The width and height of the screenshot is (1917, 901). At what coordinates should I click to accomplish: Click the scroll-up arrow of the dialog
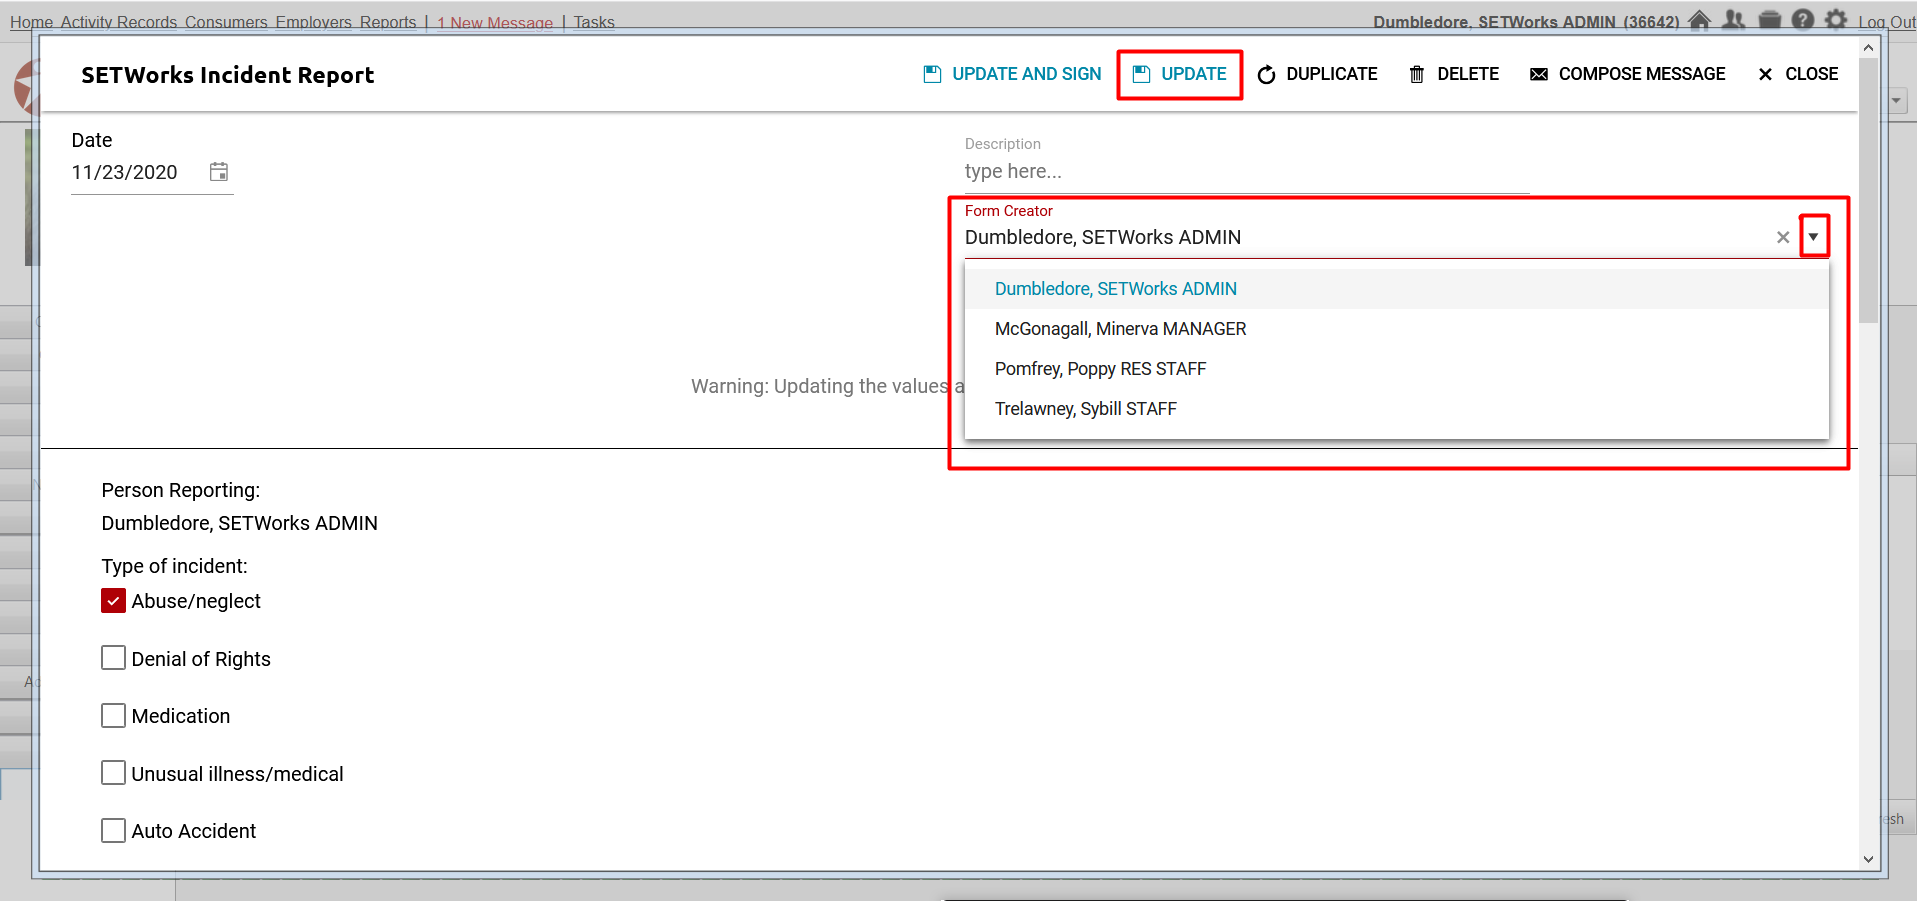[1868, 47]
